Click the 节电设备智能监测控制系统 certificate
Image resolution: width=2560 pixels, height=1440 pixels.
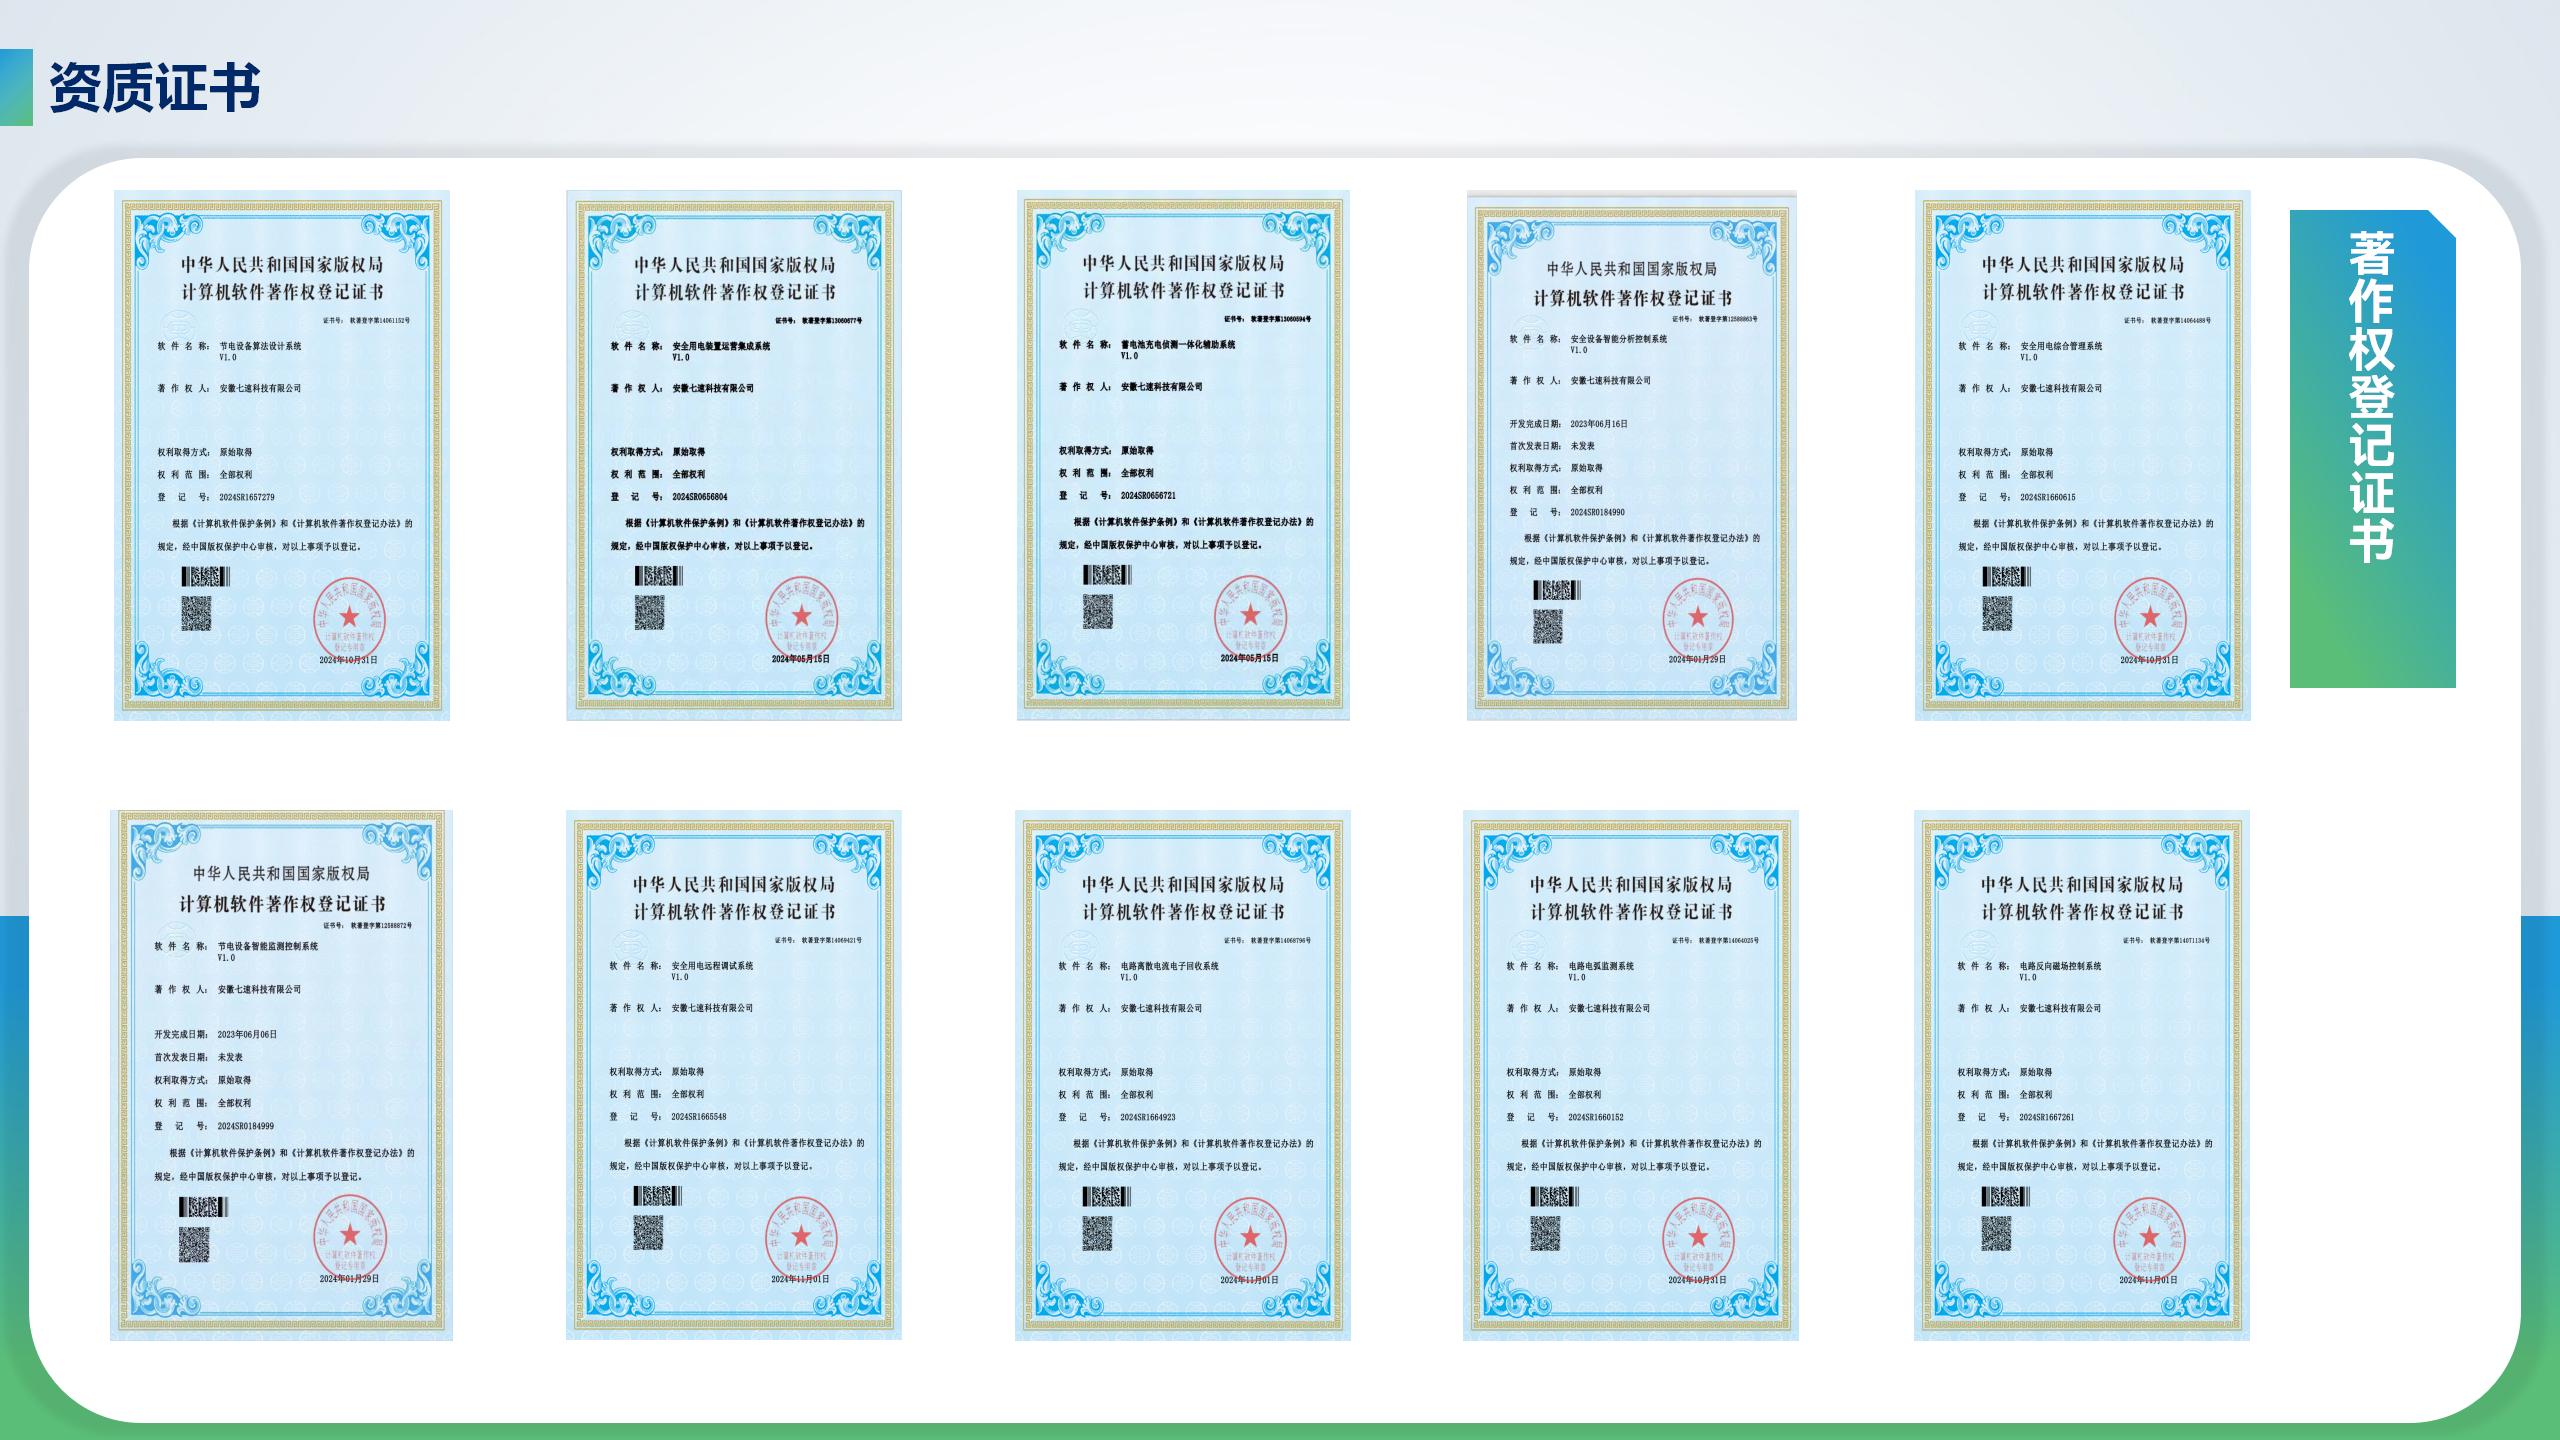point(281,1075)
